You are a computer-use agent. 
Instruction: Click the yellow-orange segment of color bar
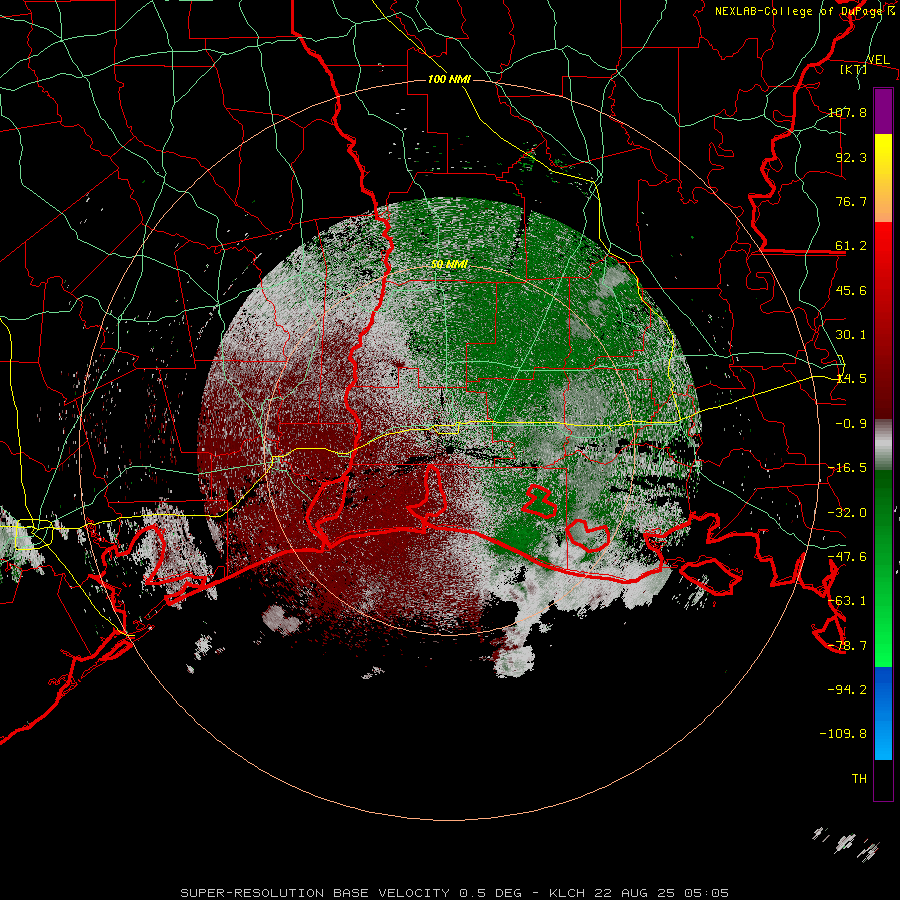883,178
